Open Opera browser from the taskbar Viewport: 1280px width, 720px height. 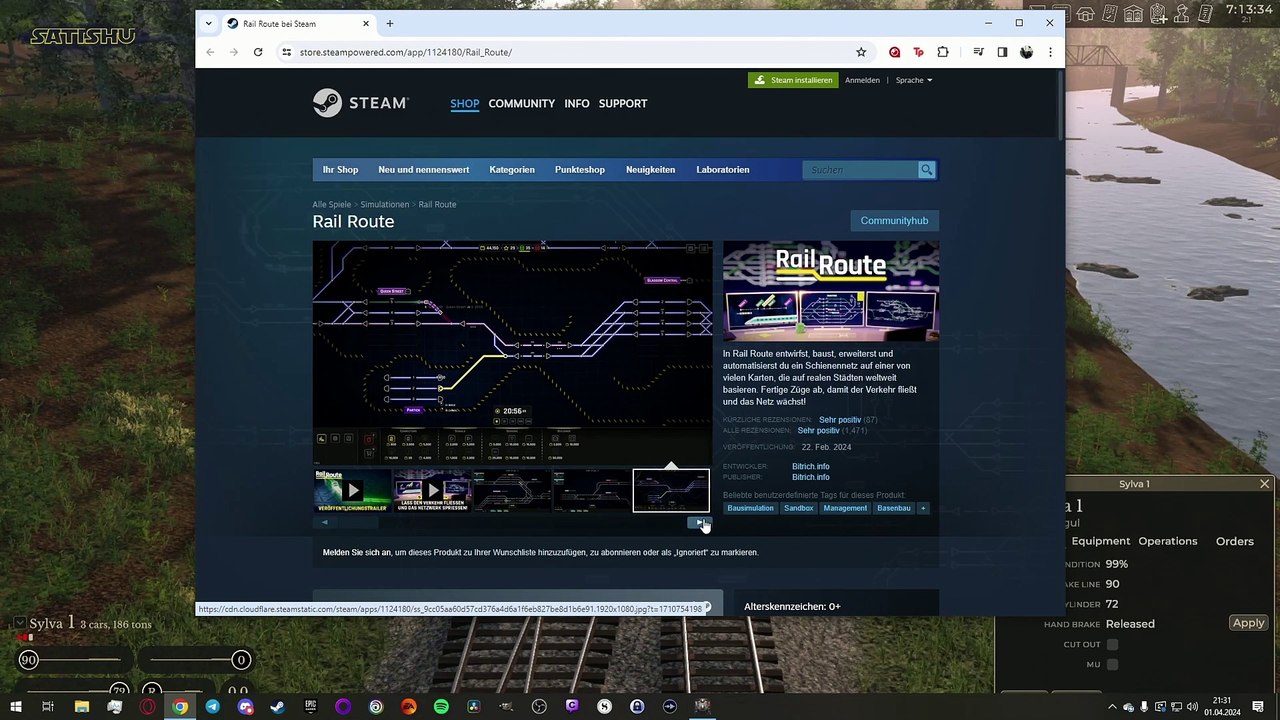(x=148, y=706)
